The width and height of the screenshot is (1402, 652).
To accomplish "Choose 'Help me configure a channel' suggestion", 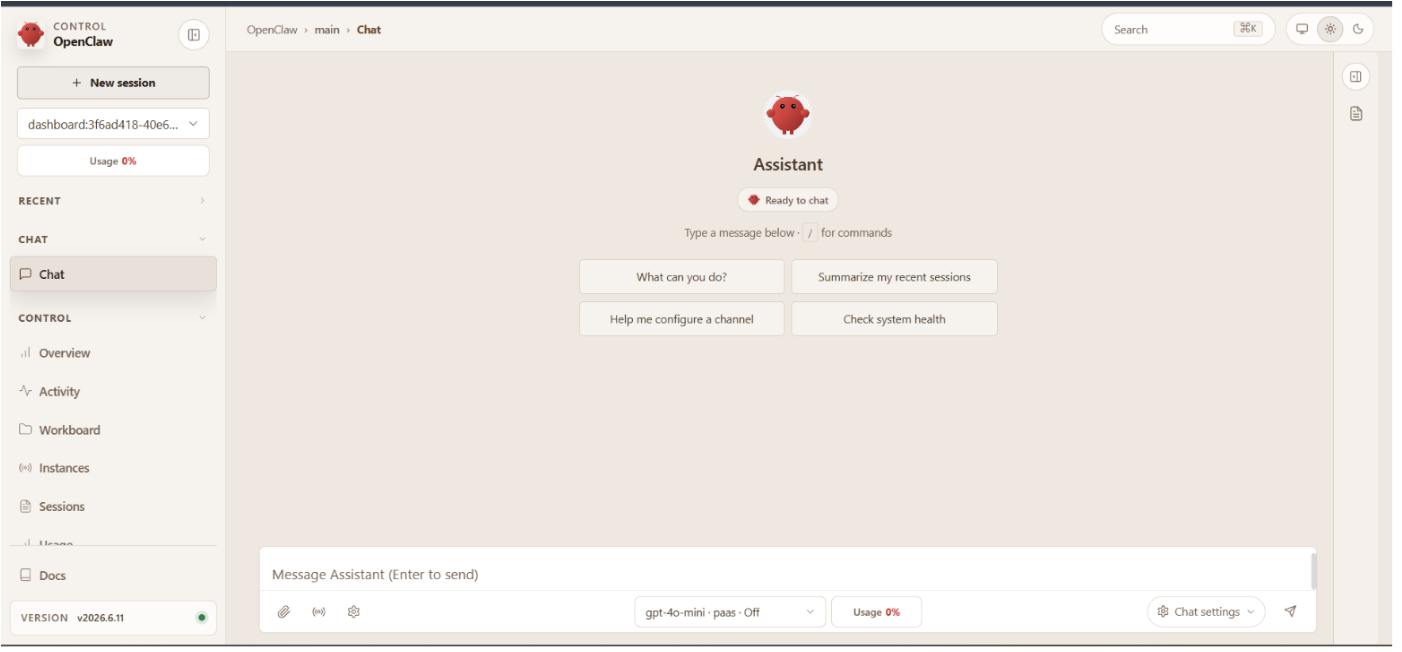I will tap(682, 319).
